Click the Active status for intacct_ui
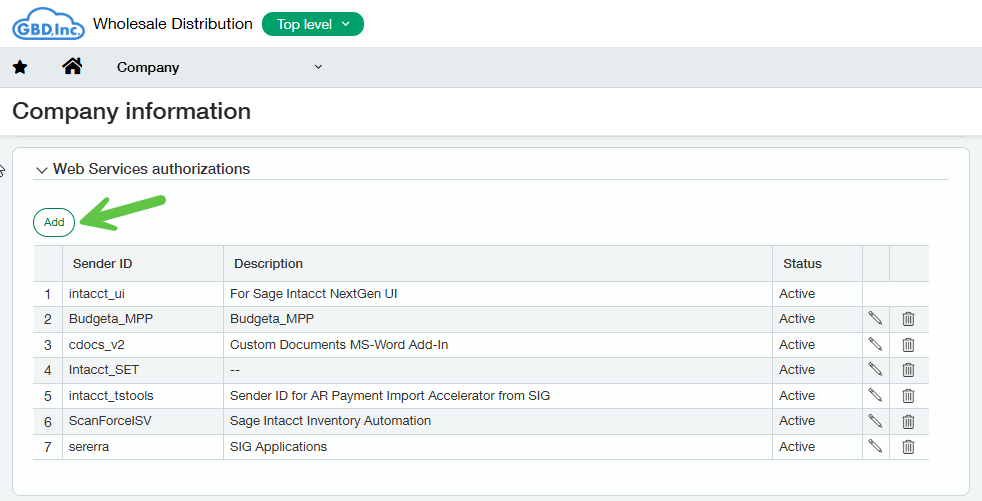 click(x=797, y=294)
